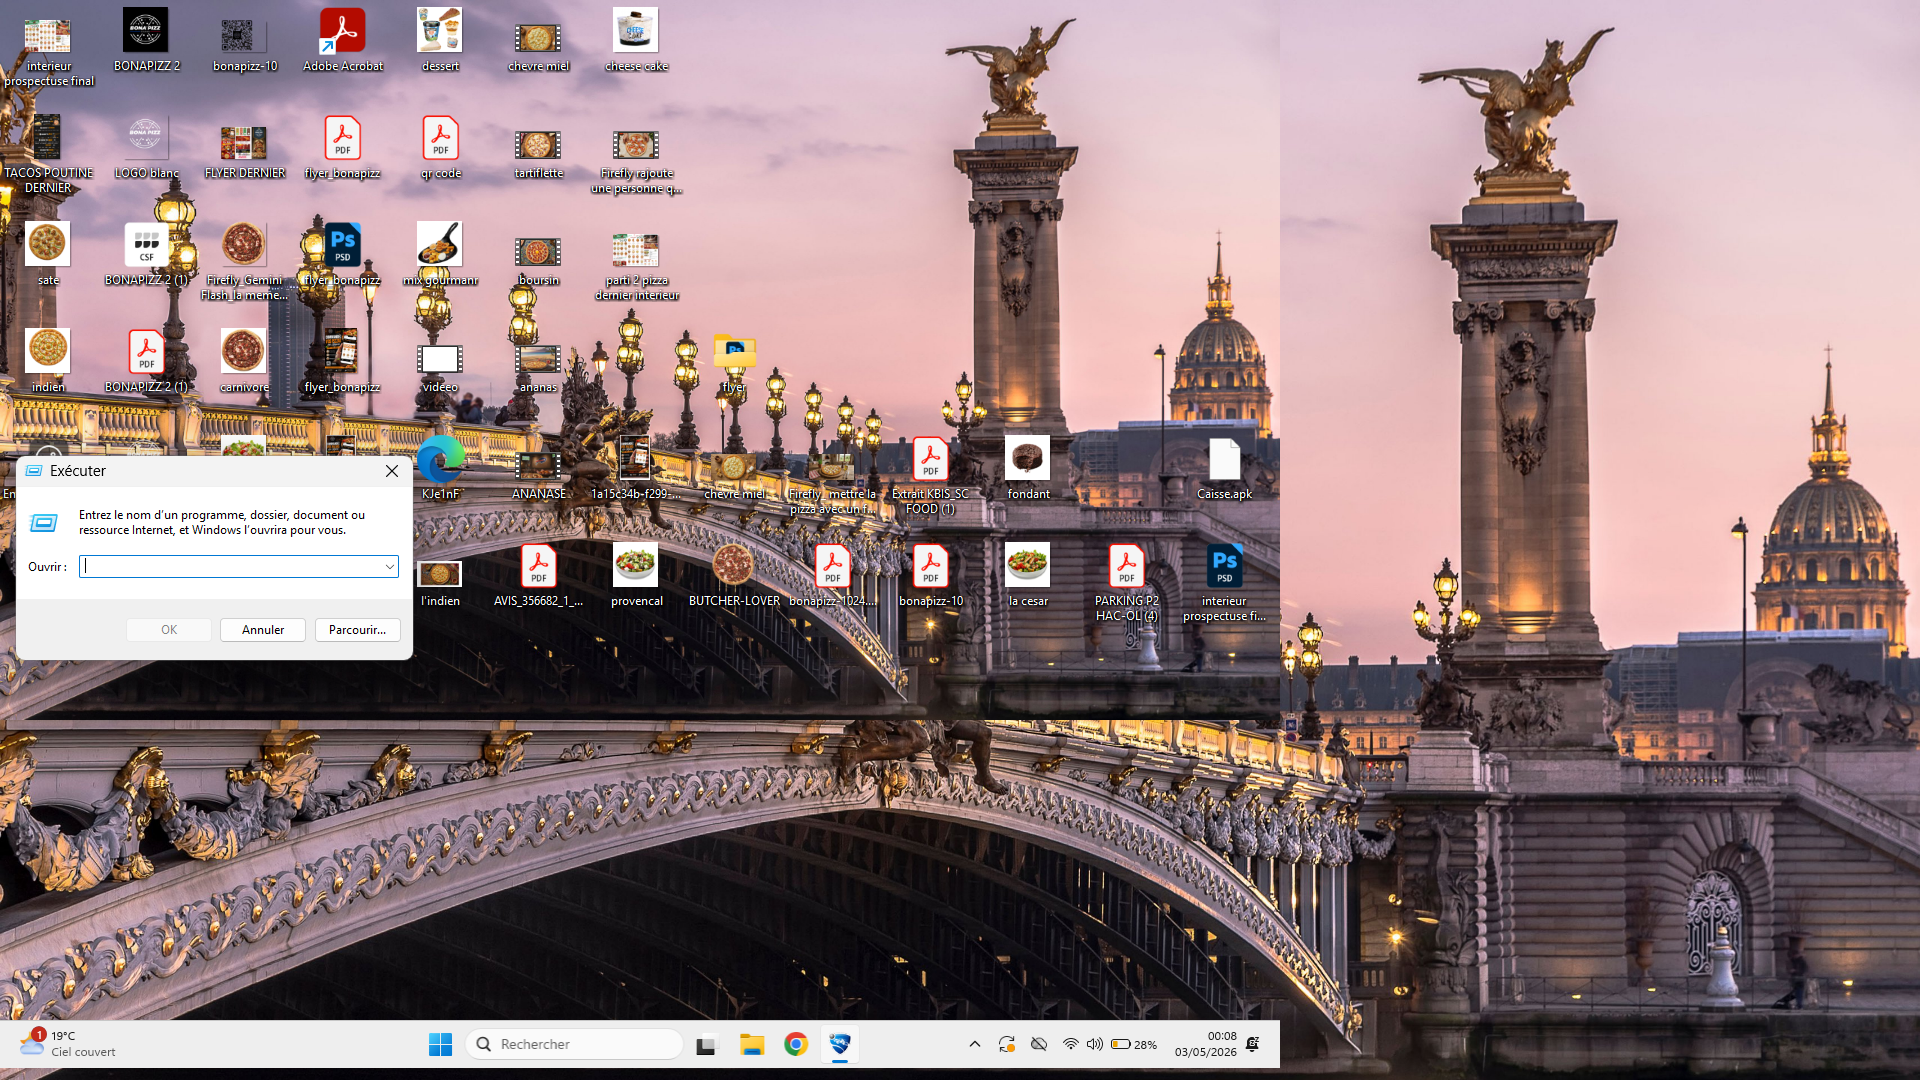This screenshot has width=1920, height=1080.
Task: Select the PARKING P2 HAC-OL (4) PDF
Action: click(x=1126, y=582)
